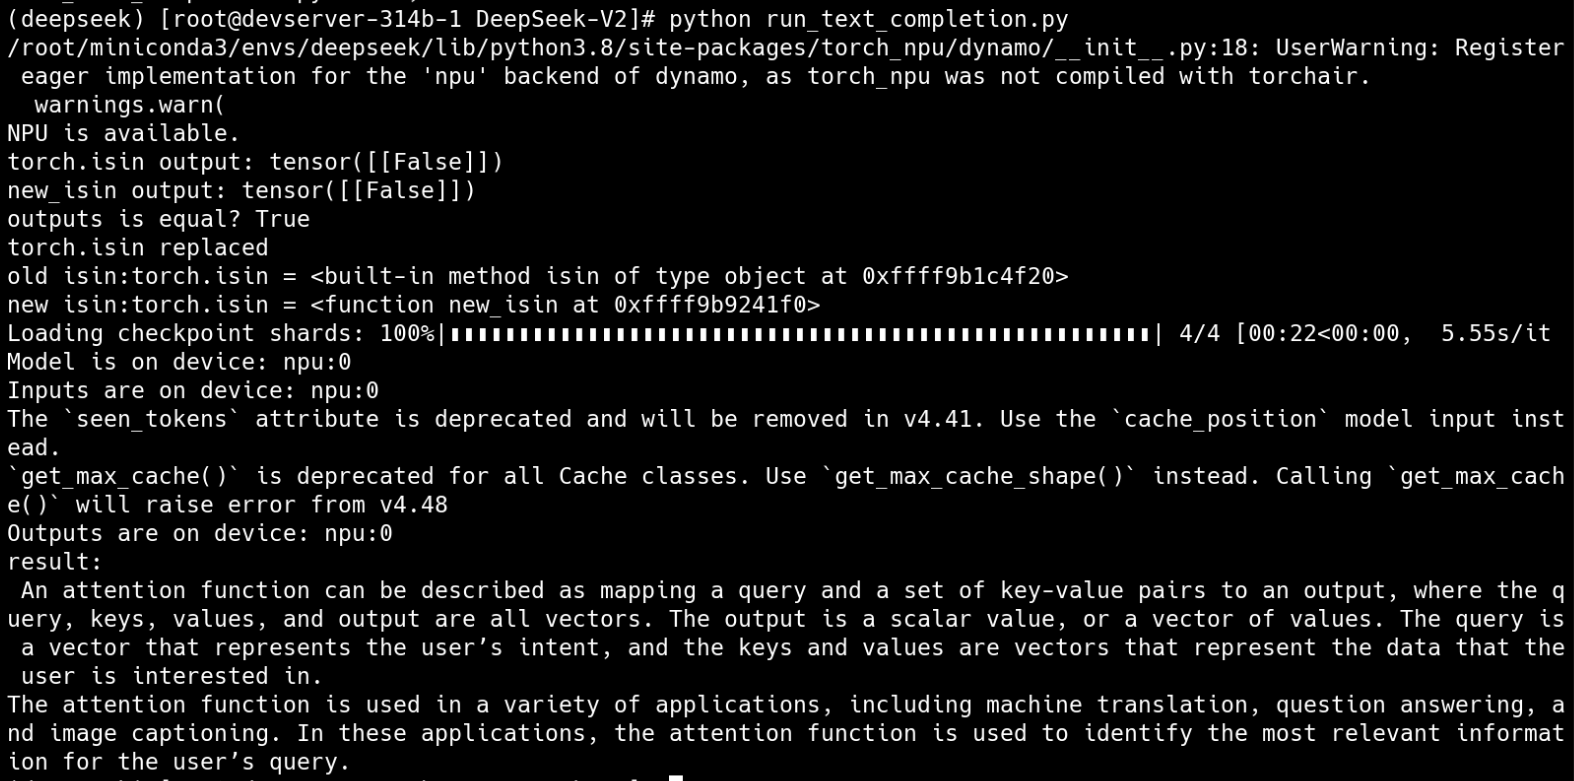This screenshot has width=1574, height=781.
Task: Click the old isin address 0xffff9b1c4f20
Action: tap(965, 276)
